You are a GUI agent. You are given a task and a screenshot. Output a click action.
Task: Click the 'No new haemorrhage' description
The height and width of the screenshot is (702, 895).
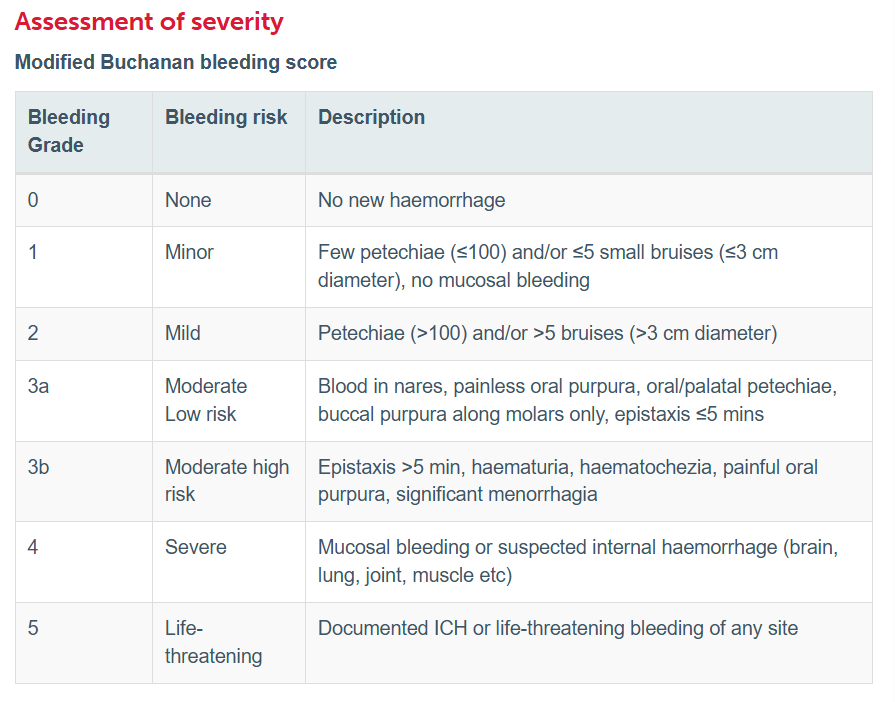pyautogui.click(x=412, y=200)
